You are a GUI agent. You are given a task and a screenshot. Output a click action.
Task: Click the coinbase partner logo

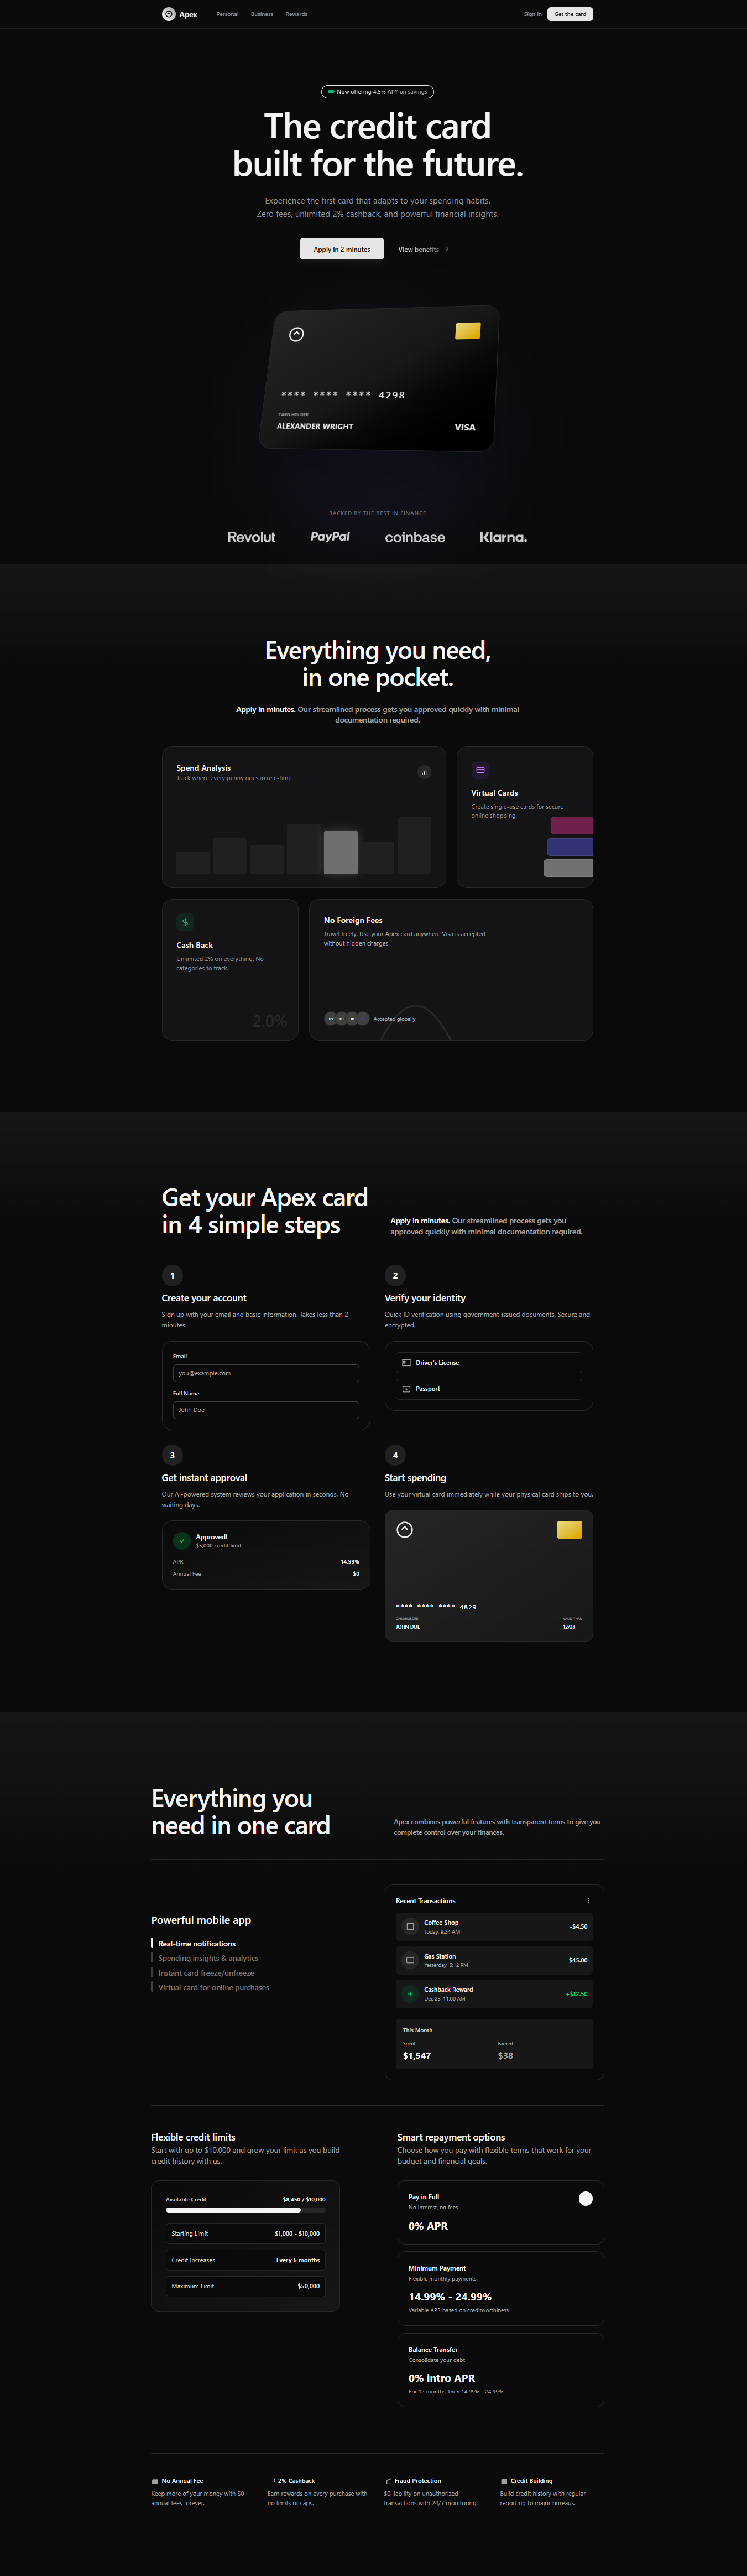[415, 537]
